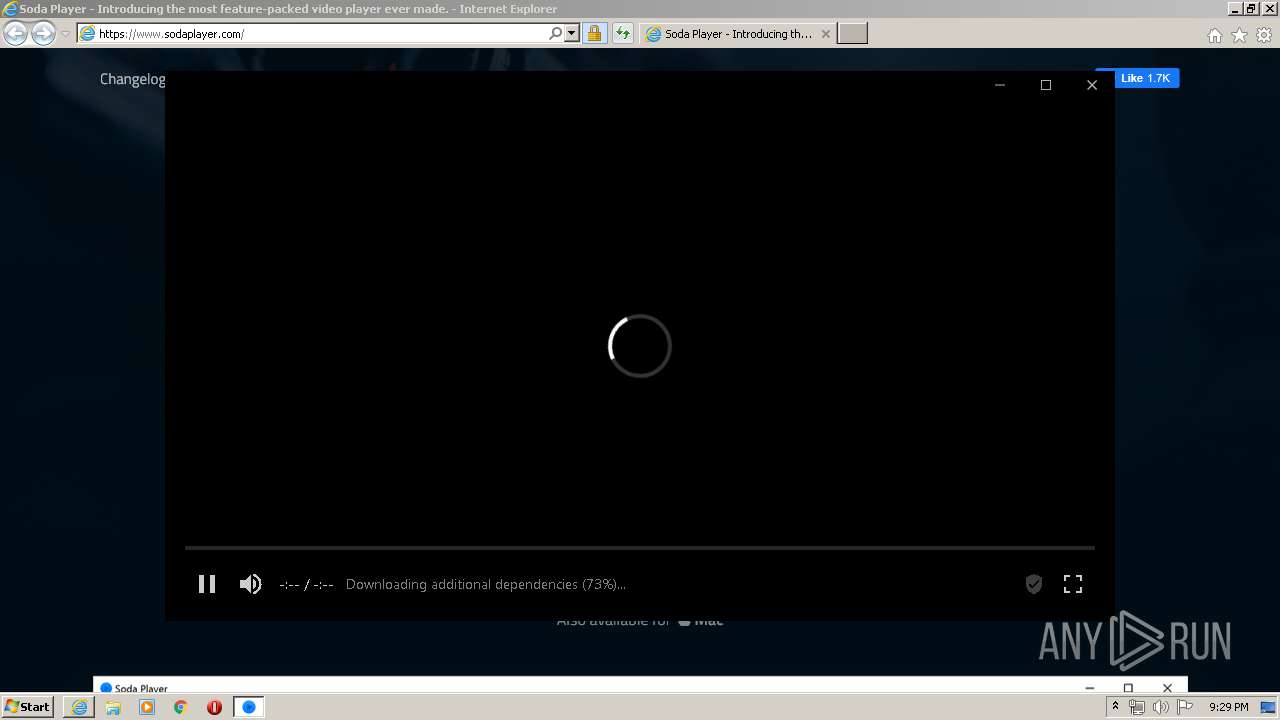
Task: Click the playback progress bar
Action: pos(640,548)
